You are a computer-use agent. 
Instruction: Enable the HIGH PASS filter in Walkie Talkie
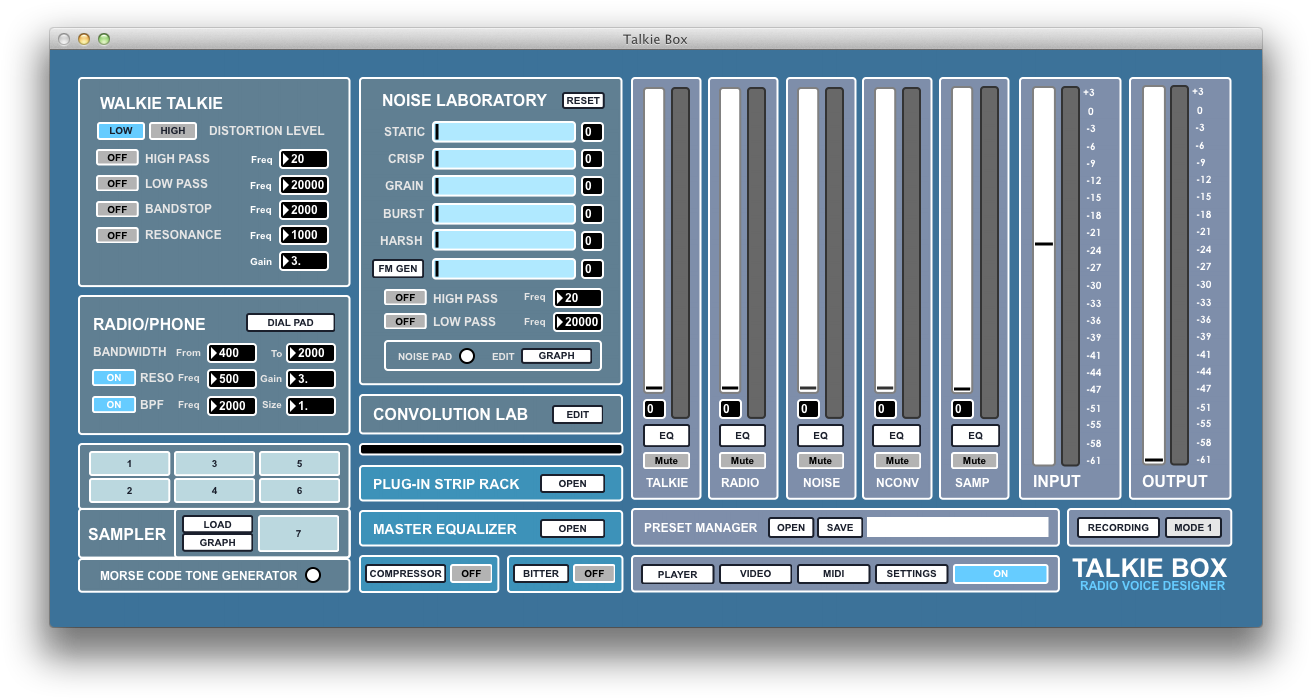[117, 157]
